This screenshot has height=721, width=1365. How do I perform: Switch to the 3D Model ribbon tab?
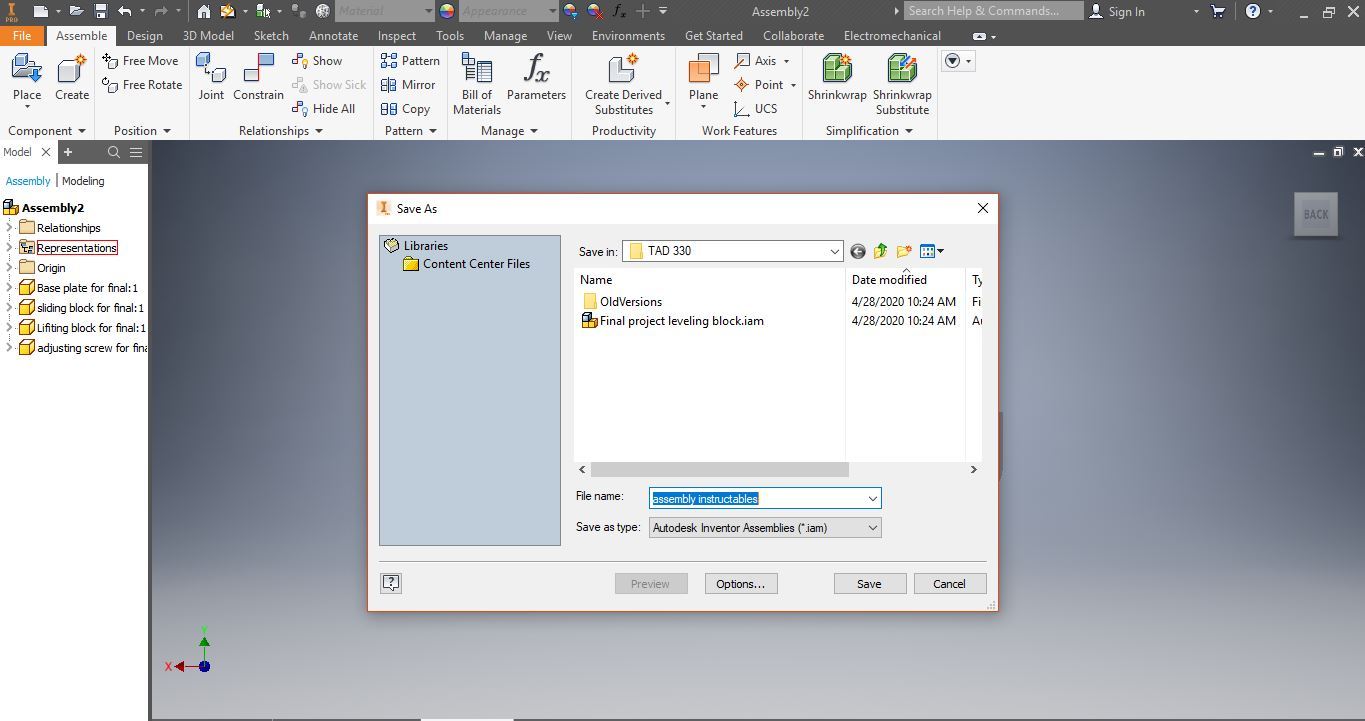[x=208, y=35]
